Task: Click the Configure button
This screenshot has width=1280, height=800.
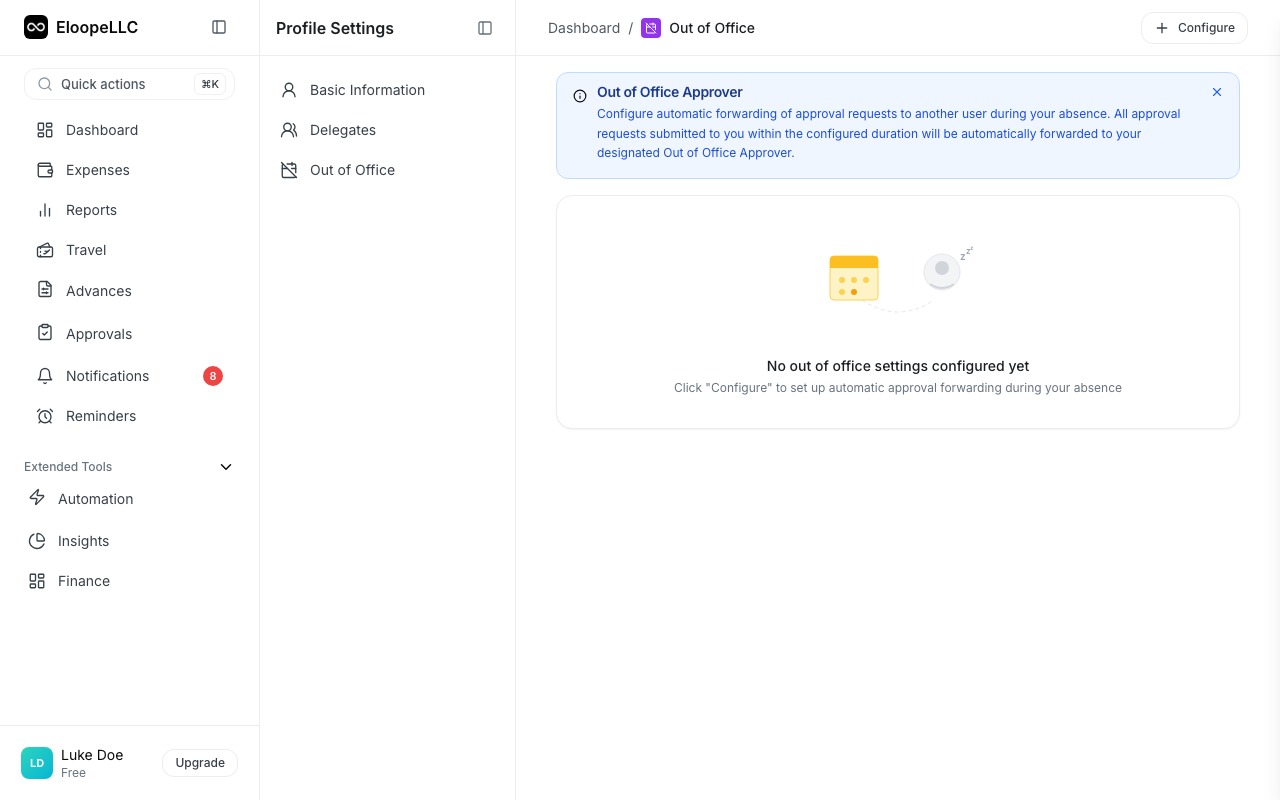Action: 1194,27
